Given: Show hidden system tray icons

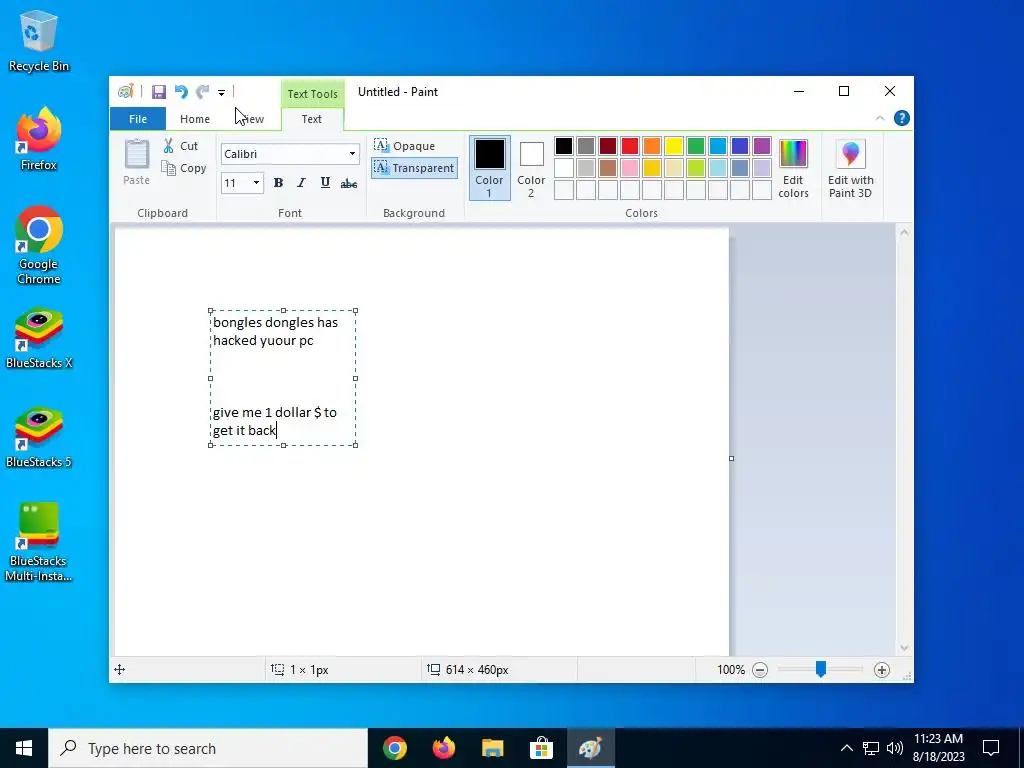Looking at the screenshot, I should [846, 748].
